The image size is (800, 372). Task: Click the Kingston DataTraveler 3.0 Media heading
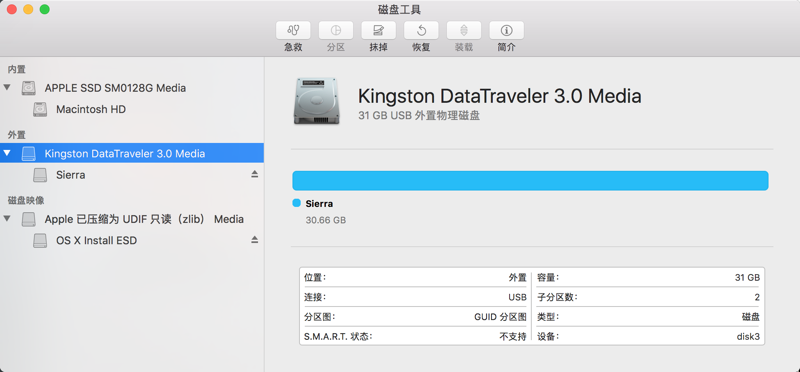tap(499, 95)
